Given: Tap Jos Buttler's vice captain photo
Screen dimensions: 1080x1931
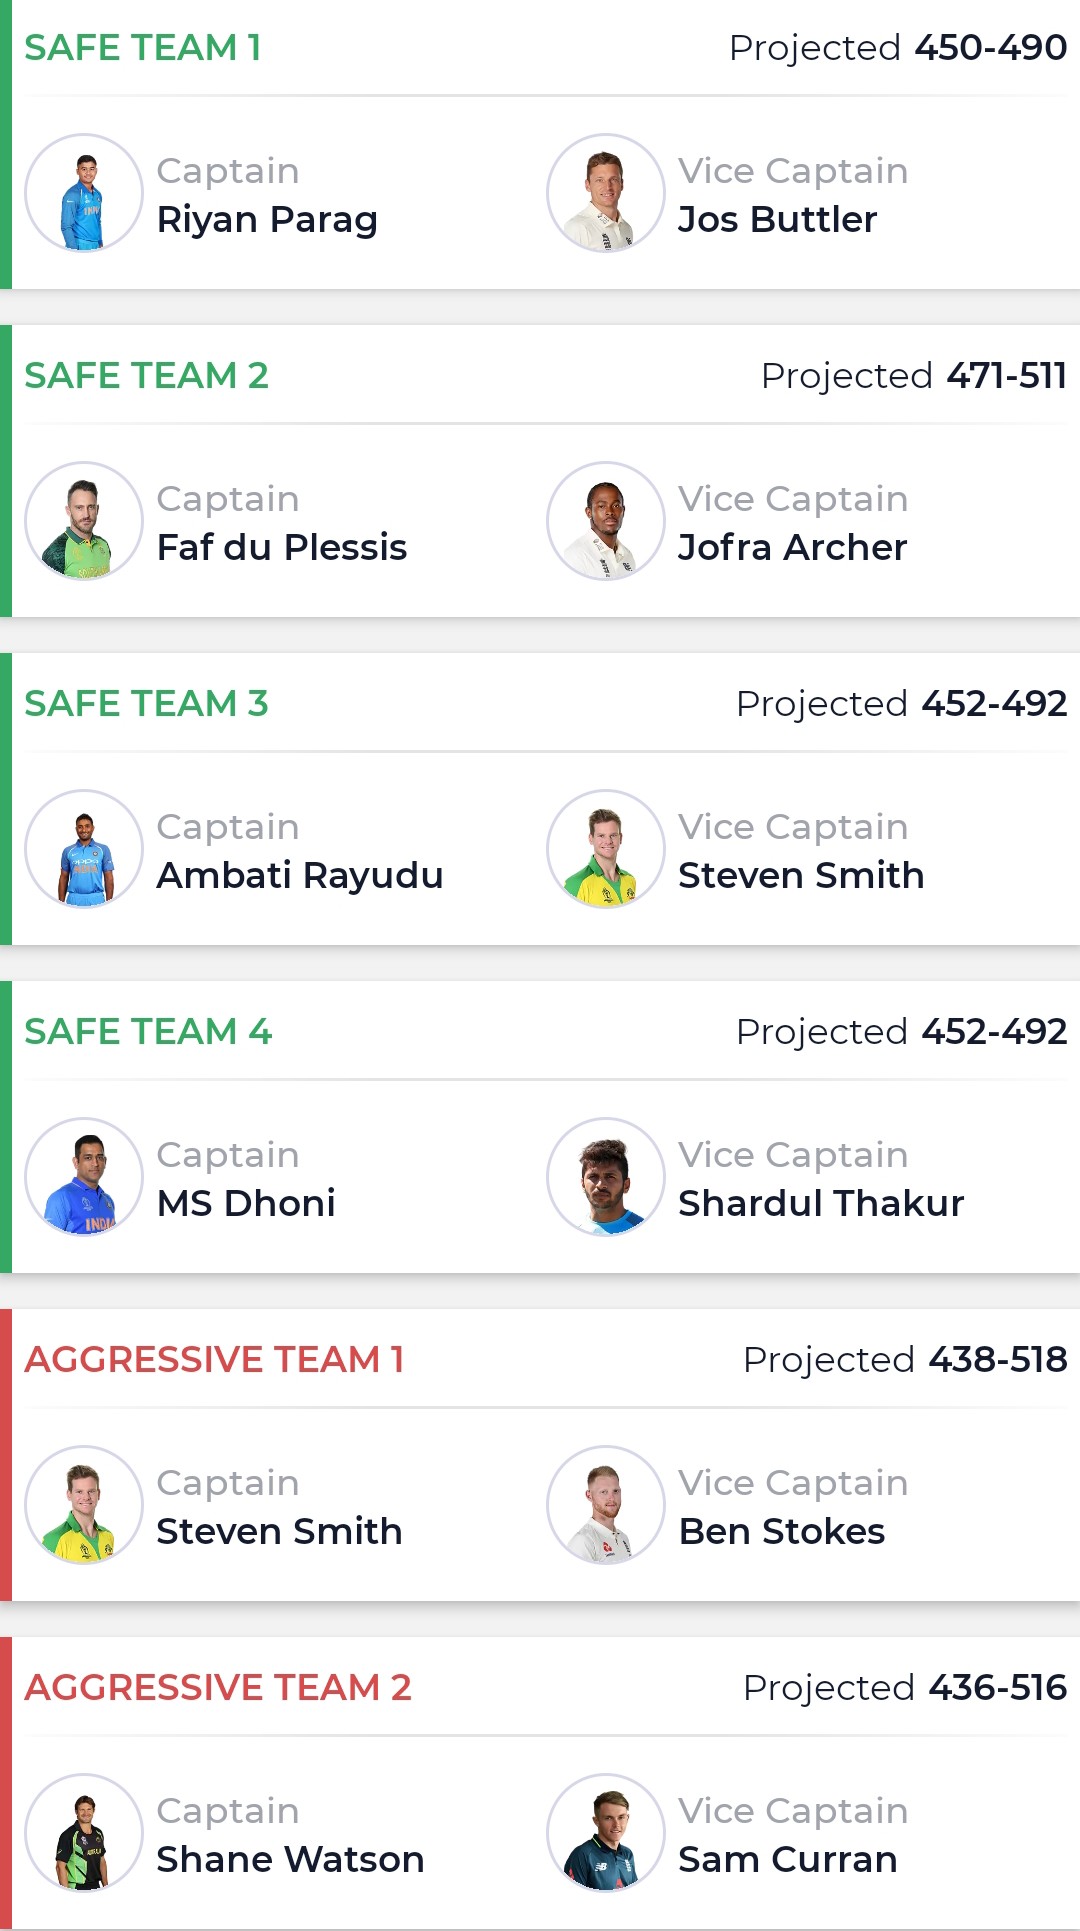Looking at the screenshot, I should coord(606,193).
